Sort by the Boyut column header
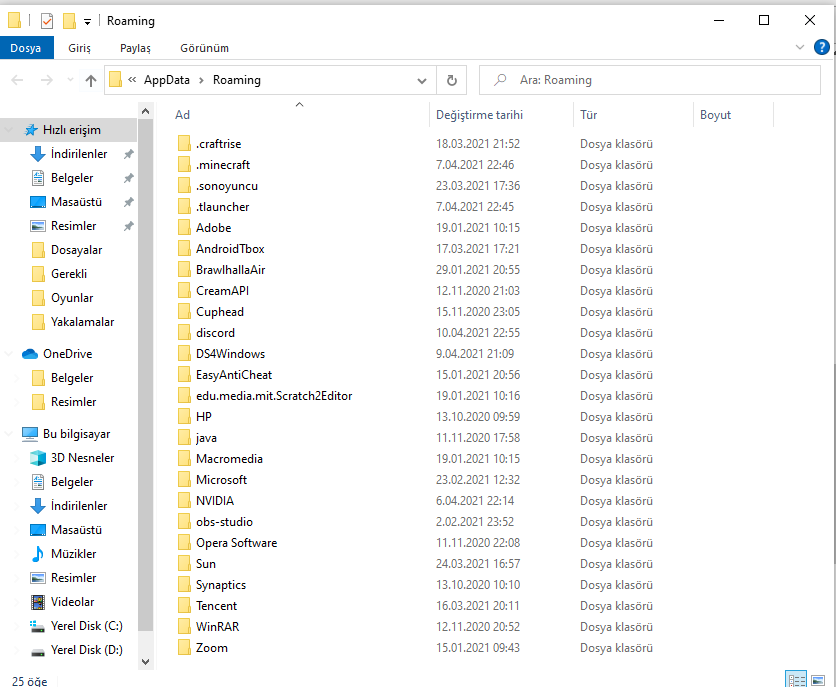 click(715, 115)
